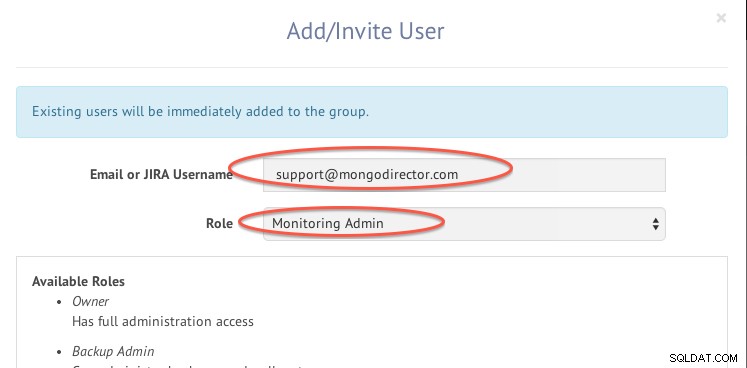Screen dimensions: 747x368
Task: Close the Add/Invite User dialog
Action: click(x=721, y=18)
